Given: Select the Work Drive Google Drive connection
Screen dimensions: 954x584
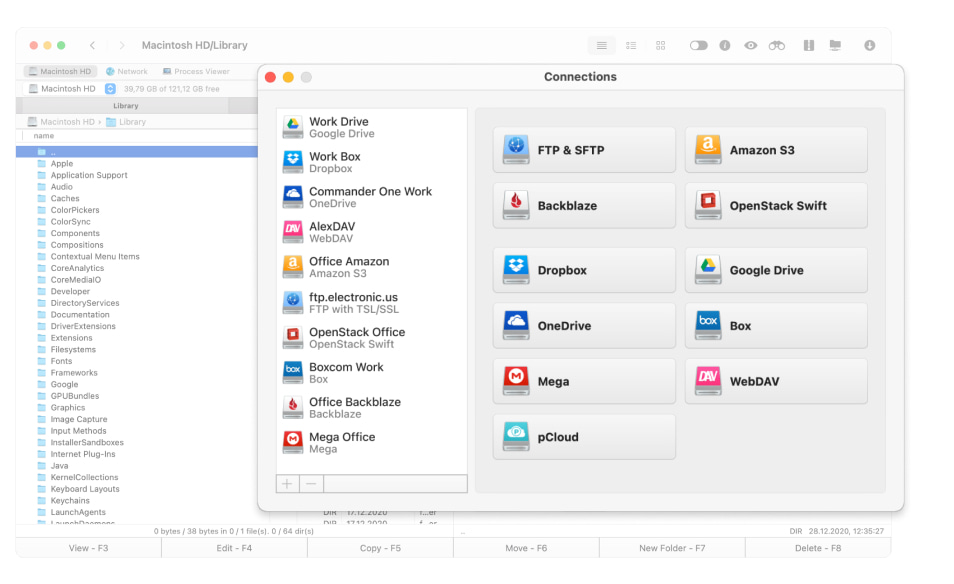Looking at the screenshot, I should coord(340,126).
